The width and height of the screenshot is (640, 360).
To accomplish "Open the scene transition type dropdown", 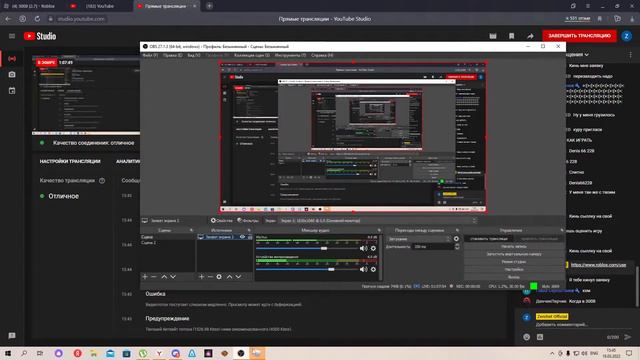I will point(419,239).
